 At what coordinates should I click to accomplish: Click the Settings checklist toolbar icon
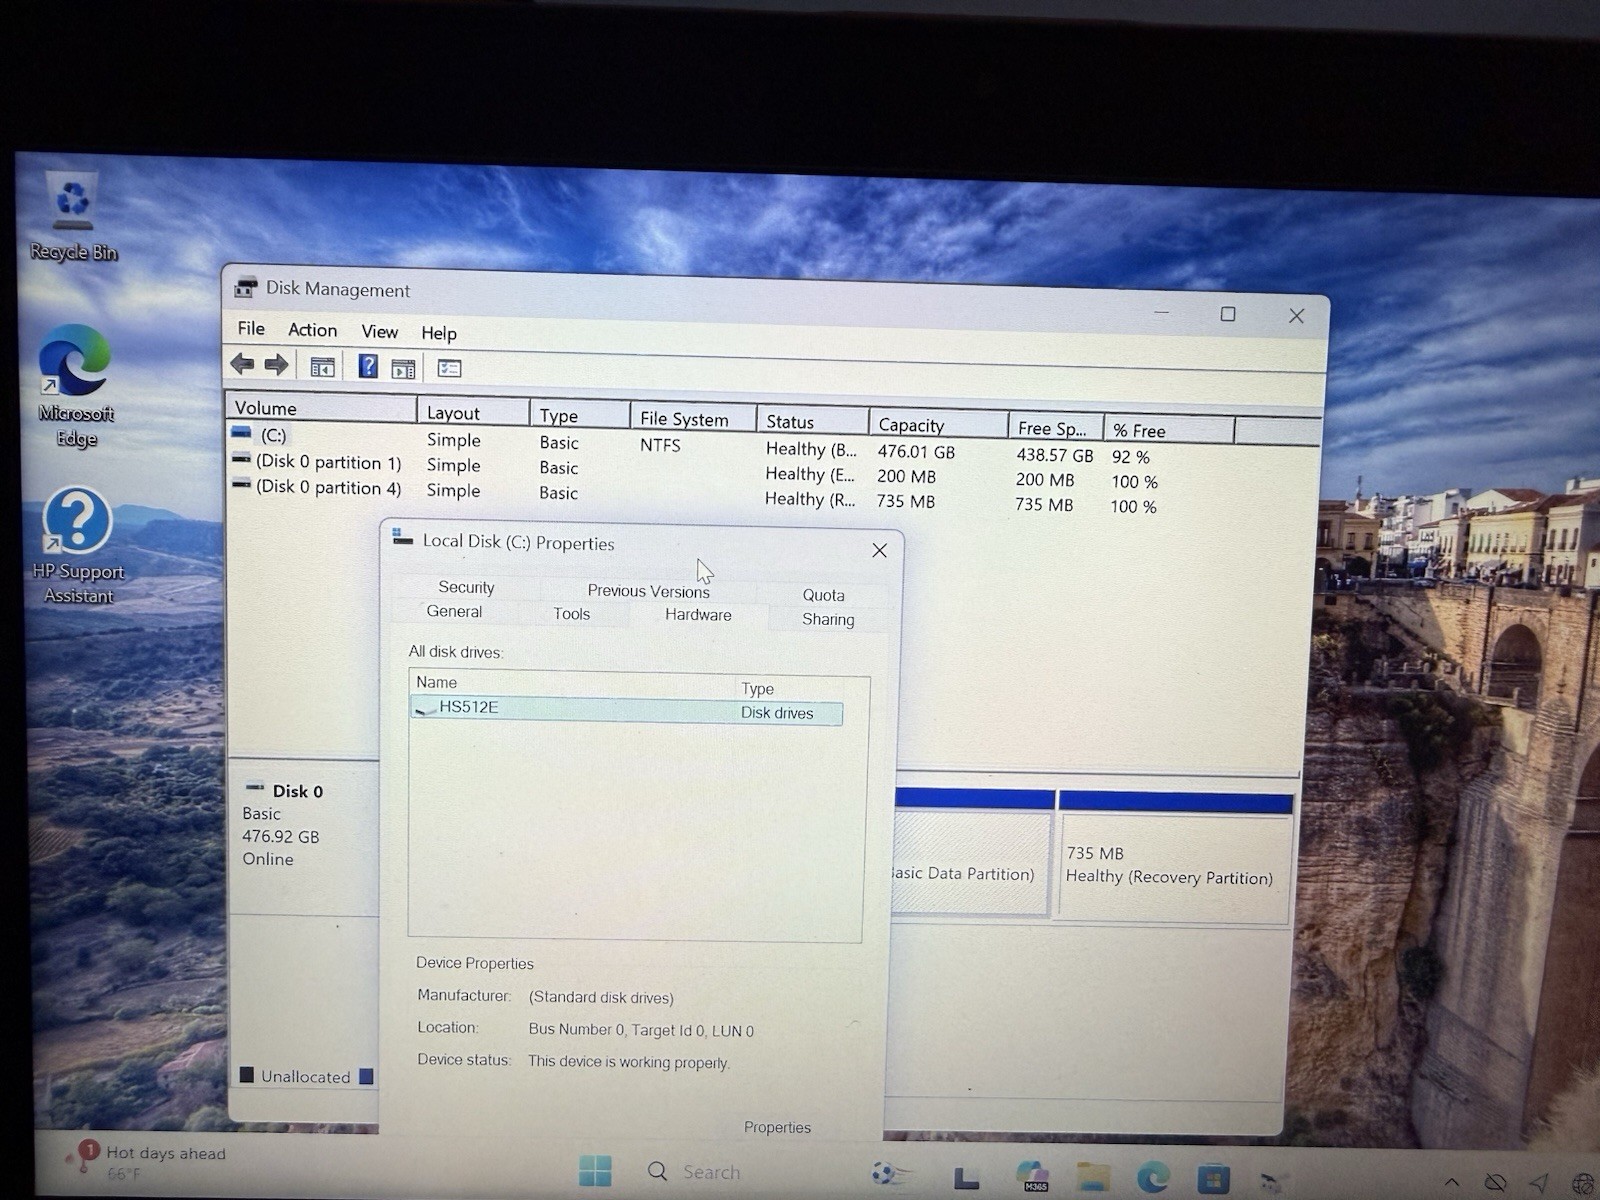pyautogui.click(x=449, y=369)
